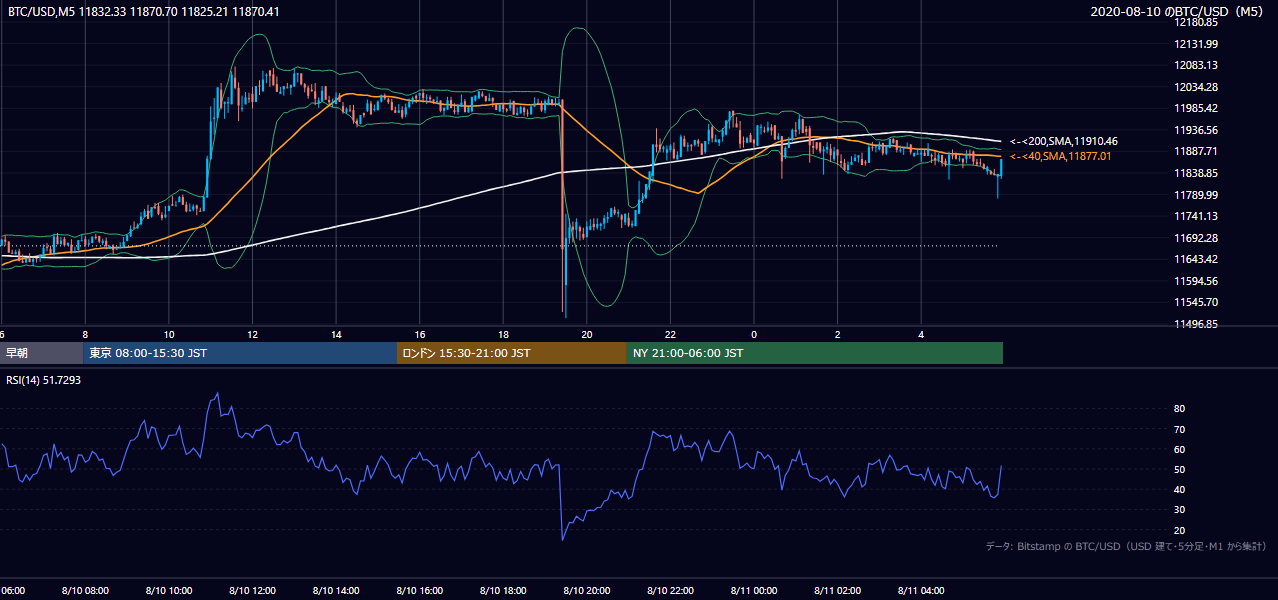Click the '8/10 20:00' date label
Screen dimensions: 1278x600
[x=587, y=590]
